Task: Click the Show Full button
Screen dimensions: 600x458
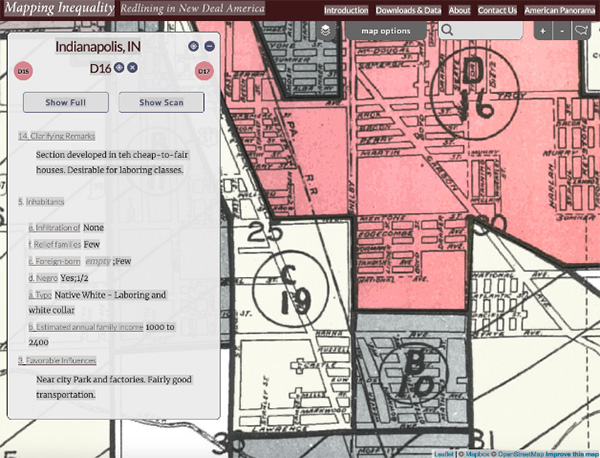Action: (66, 102)
